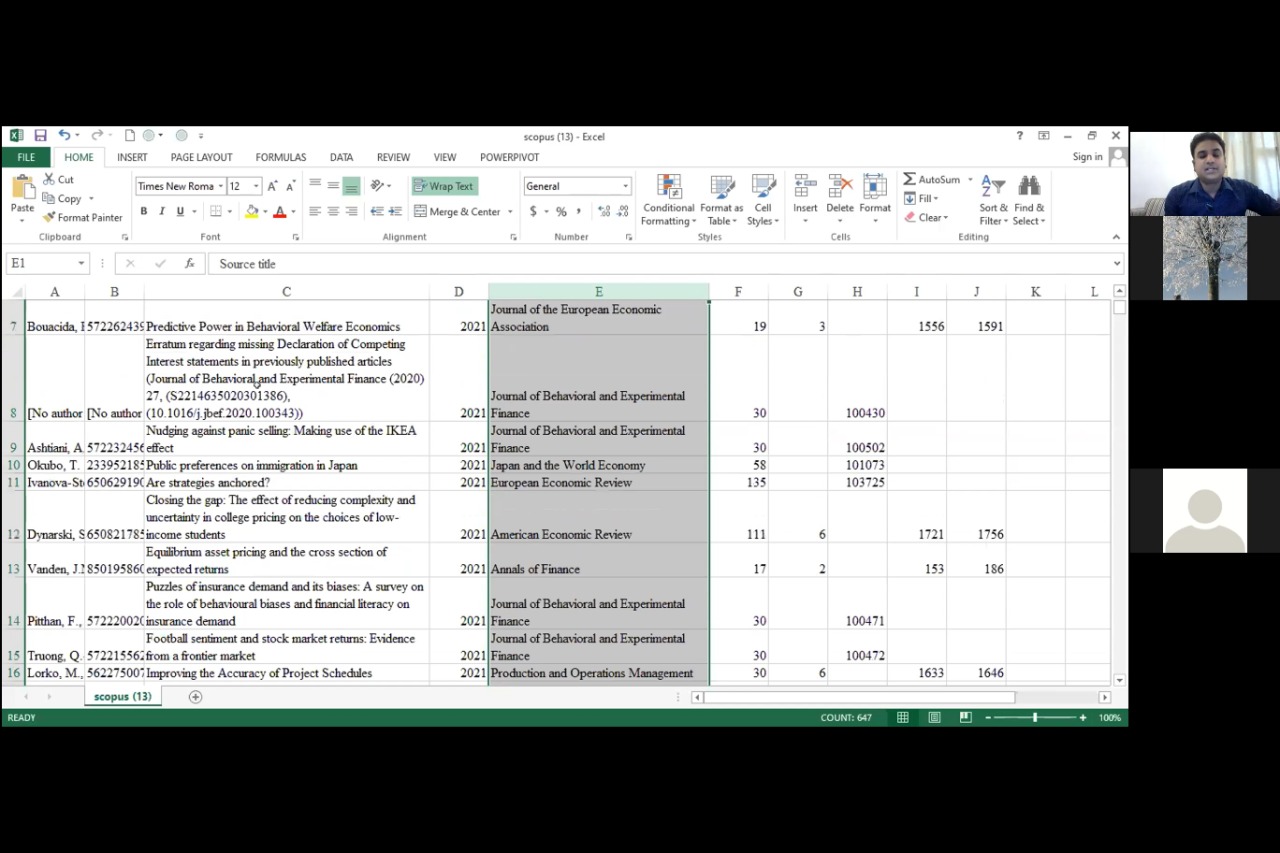This screenshot has height=853, width=1280.
Task: Open Conditional Formatting menu
Action: tap(668, 200)
